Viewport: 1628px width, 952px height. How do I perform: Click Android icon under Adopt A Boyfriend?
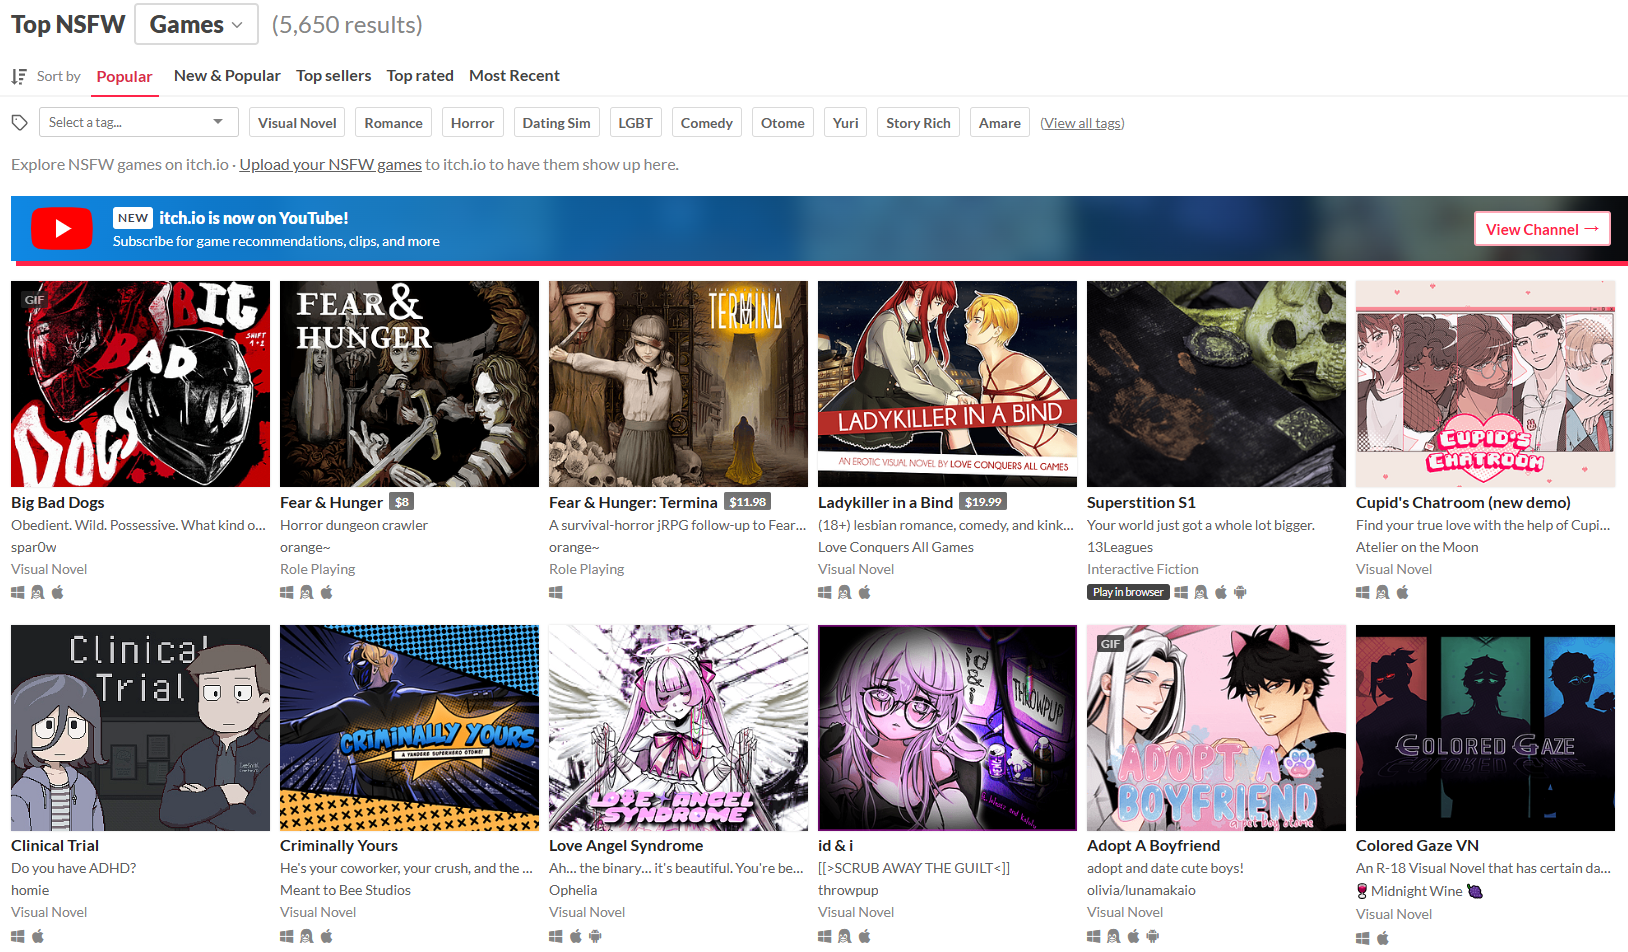click(1153, 936)
